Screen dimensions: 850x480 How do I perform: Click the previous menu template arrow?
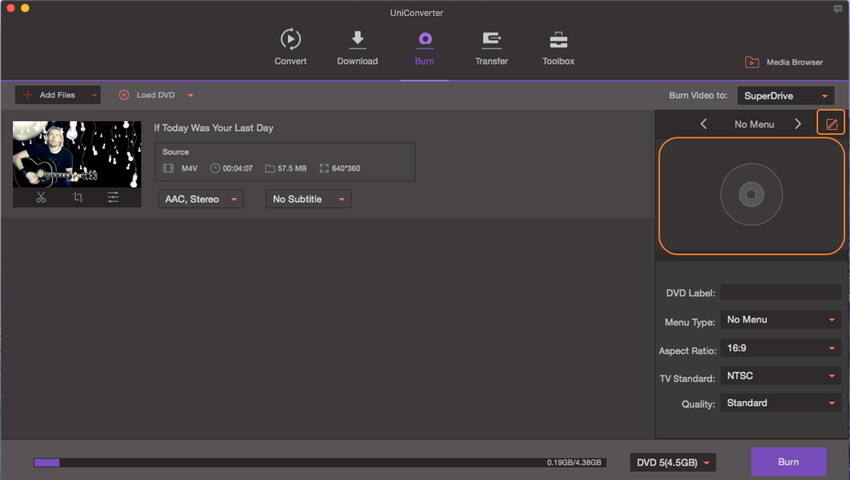coord(704,124)
